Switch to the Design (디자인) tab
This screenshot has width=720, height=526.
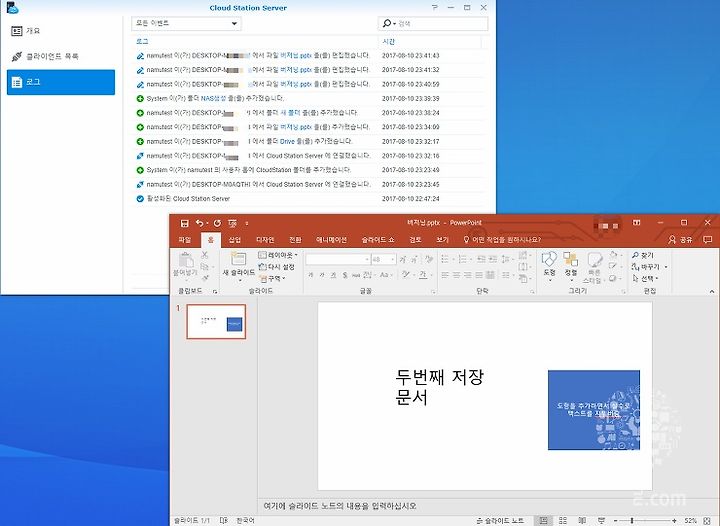(265, 240)
